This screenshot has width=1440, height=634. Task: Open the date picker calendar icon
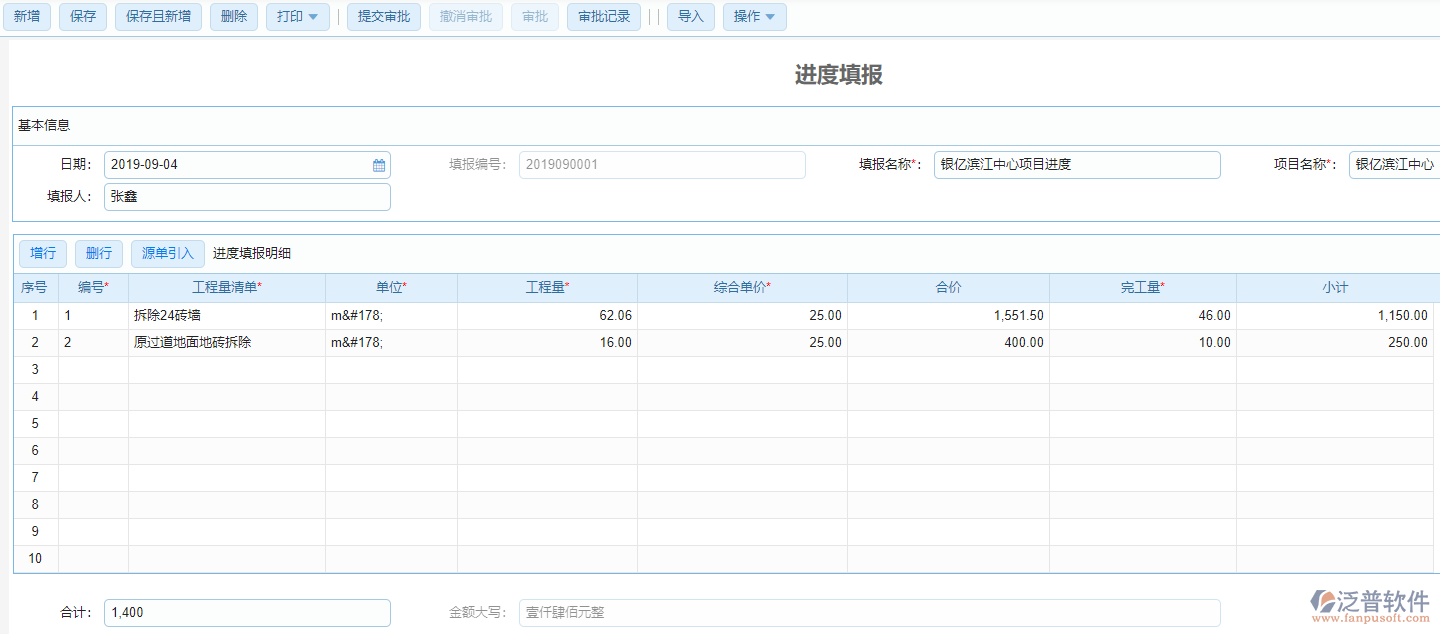[379, 164]
